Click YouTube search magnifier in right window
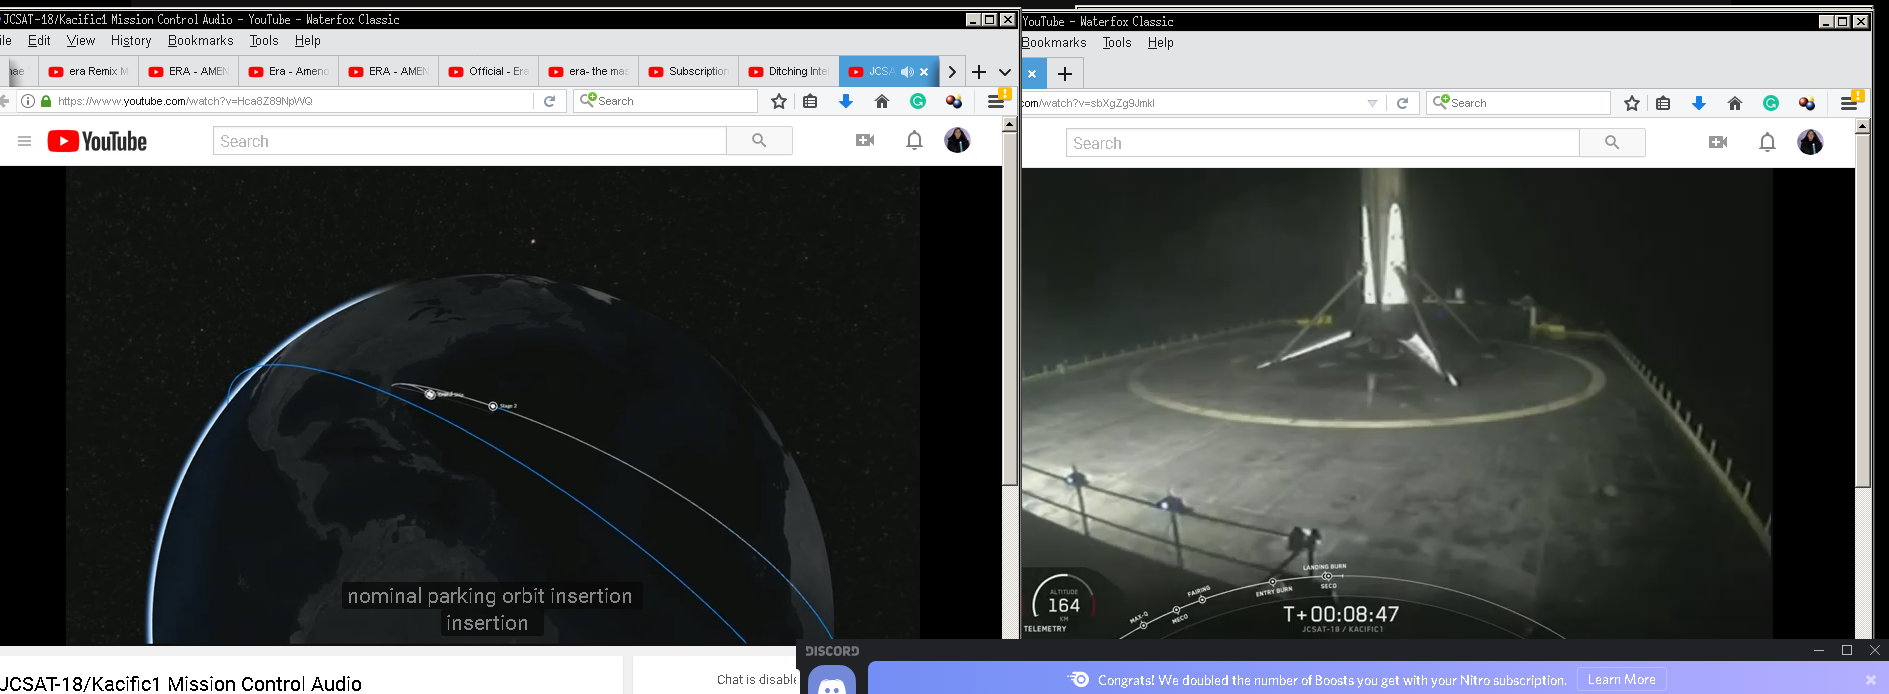 click(x=1612, y=143)
